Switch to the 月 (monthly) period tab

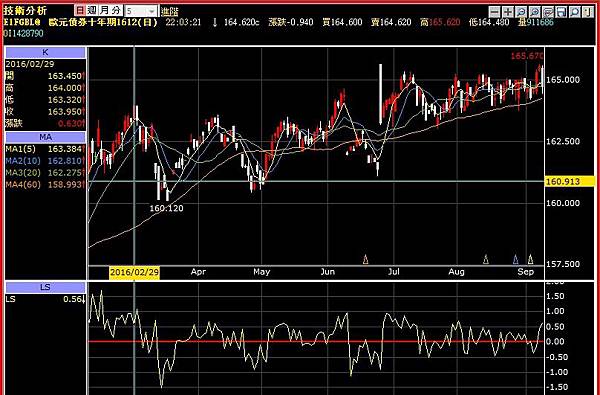click(104, 11)
